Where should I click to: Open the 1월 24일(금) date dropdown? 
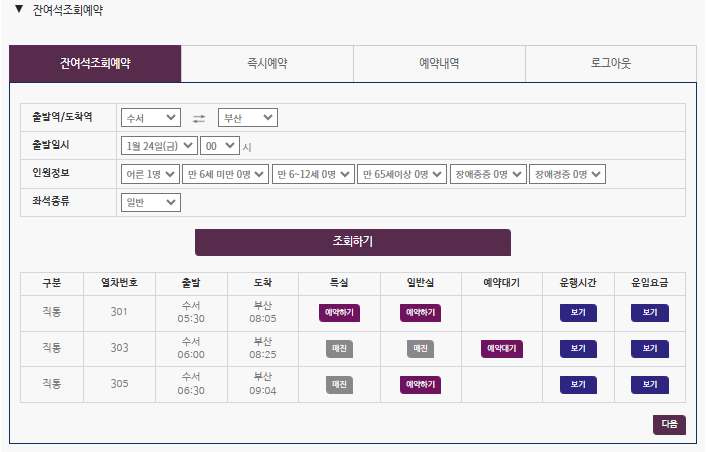pyautogui.click(x=159, y=146)
